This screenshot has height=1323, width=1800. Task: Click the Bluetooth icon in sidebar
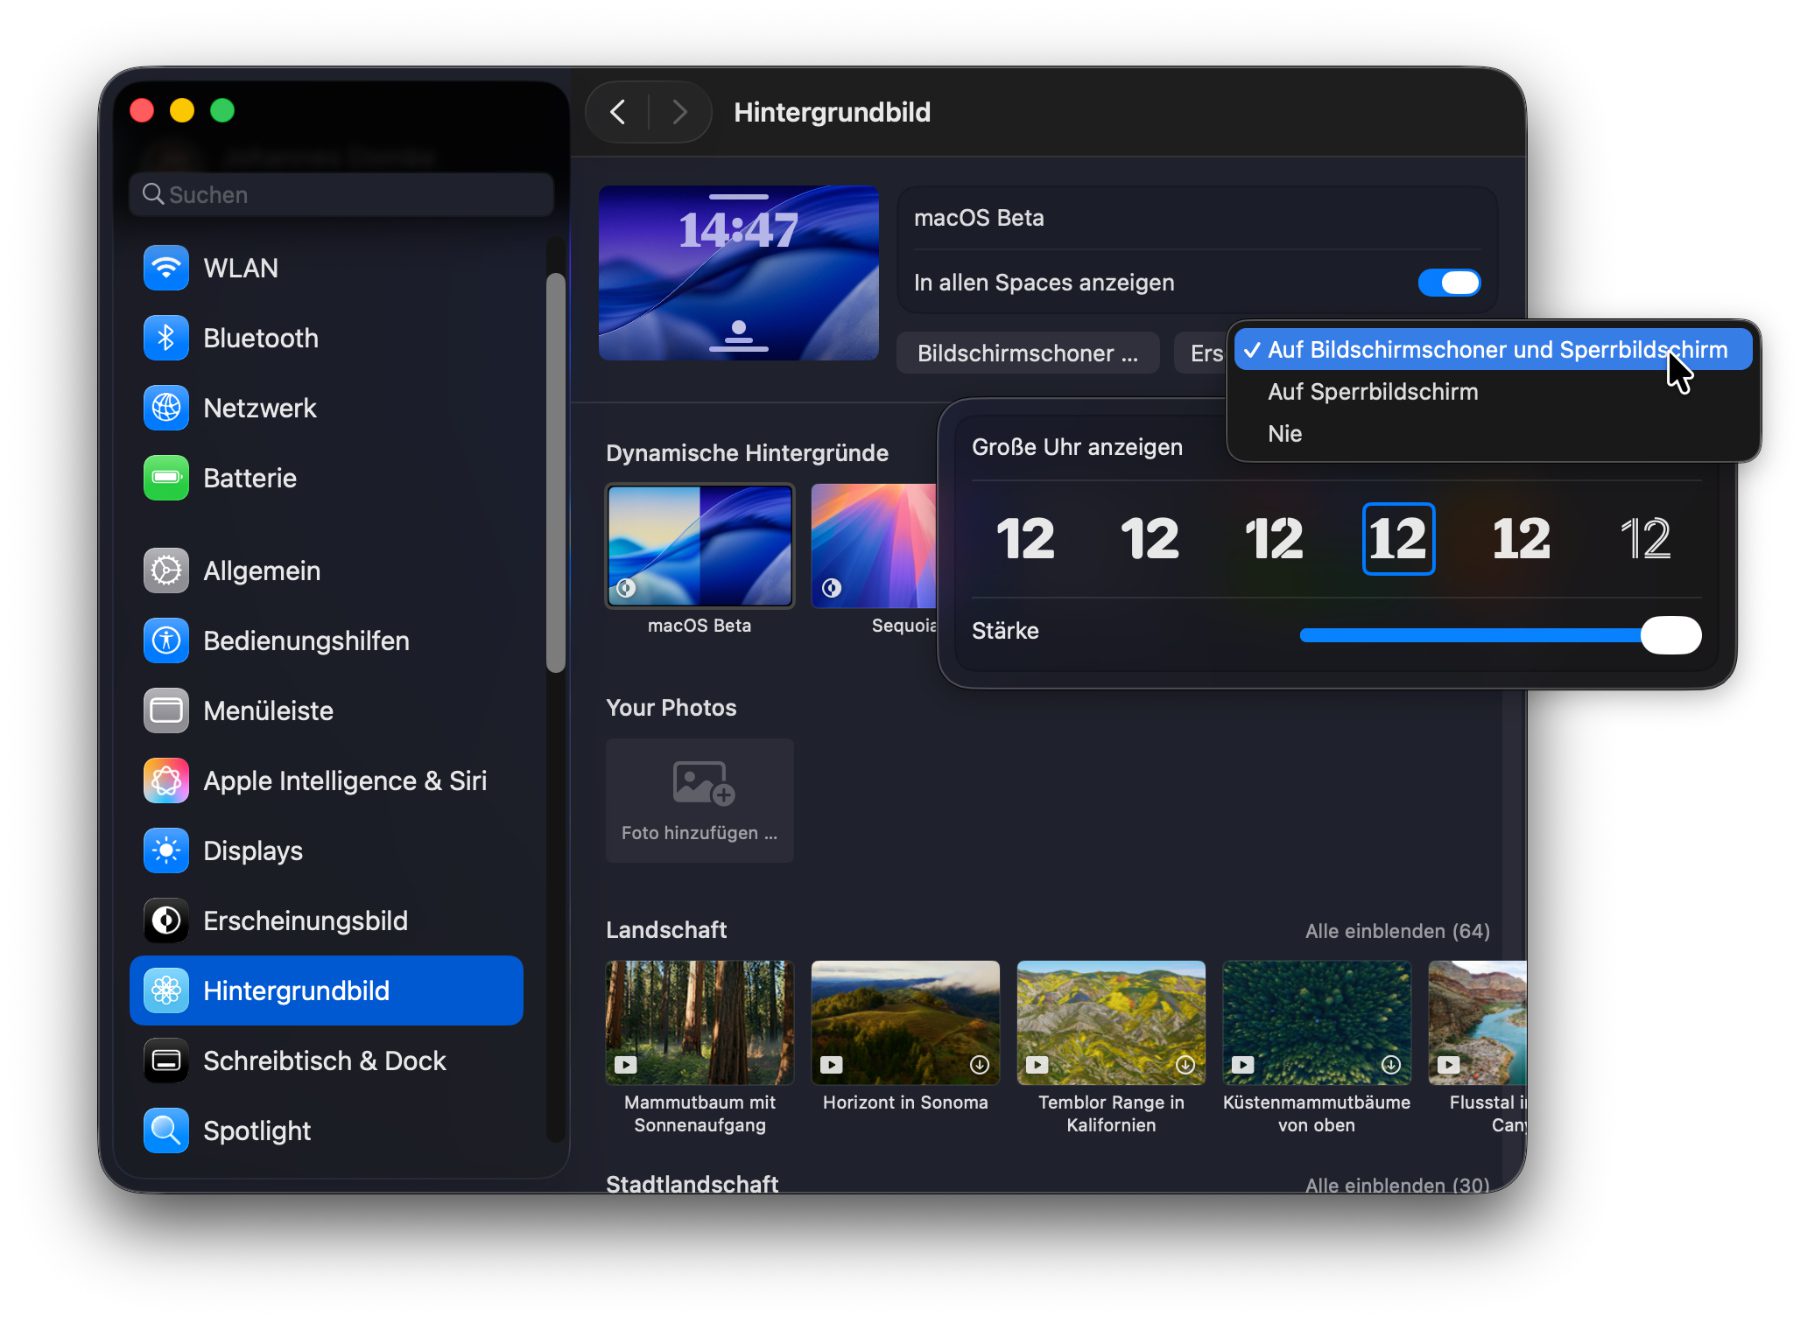[166, 338]
